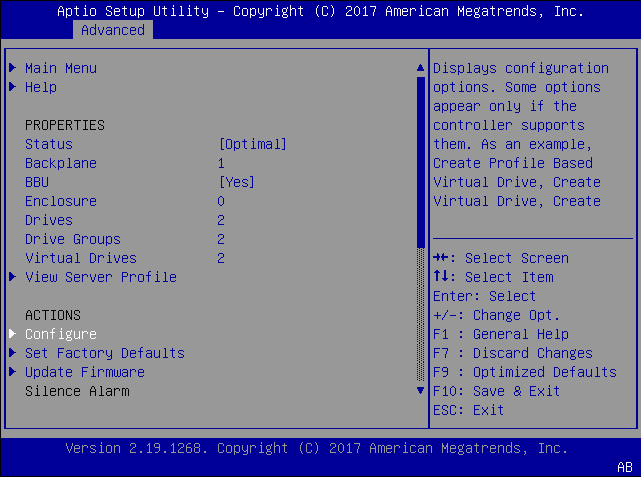Open Update Firmware

(85, 372)
